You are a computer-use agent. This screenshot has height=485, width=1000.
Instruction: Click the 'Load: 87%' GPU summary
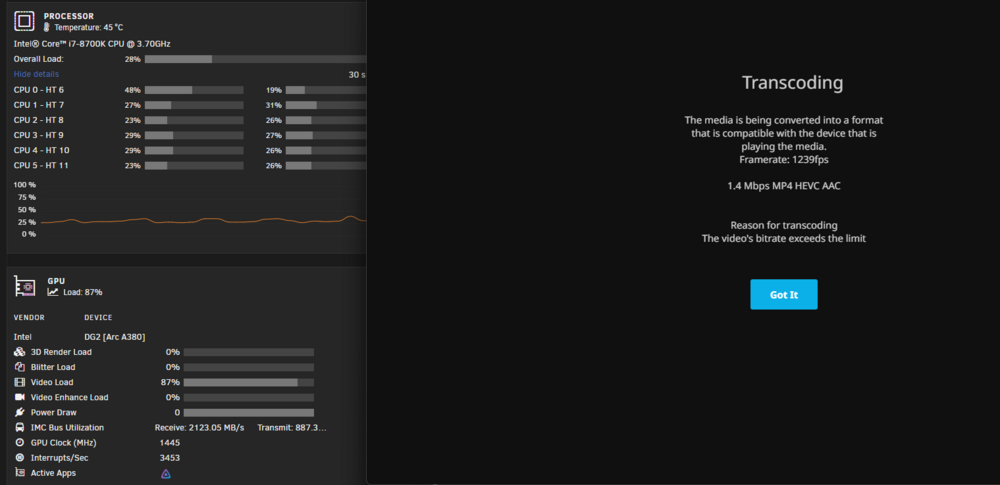(83, 292)
